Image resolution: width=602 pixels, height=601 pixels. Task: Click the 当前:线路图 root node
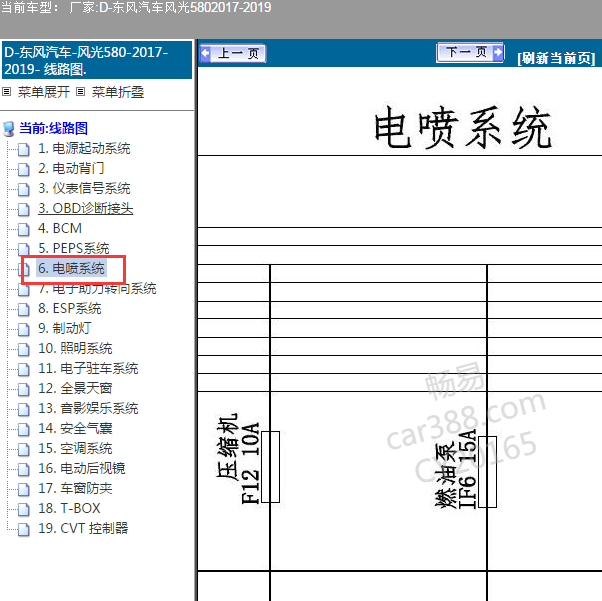pos(53,128)
